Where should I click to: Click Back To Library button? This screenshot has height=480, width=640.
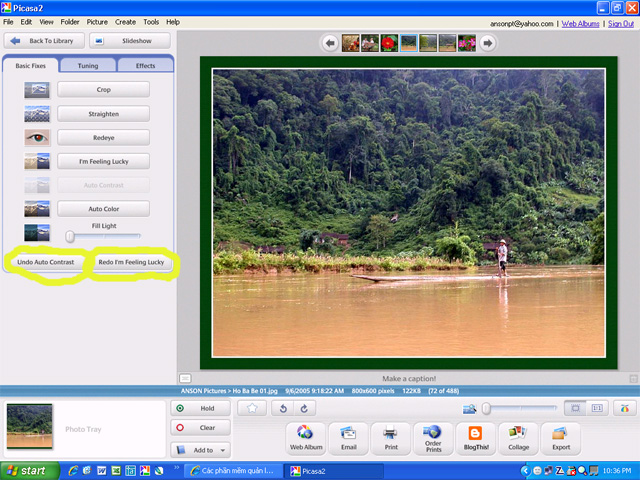(x=44, y=41)
